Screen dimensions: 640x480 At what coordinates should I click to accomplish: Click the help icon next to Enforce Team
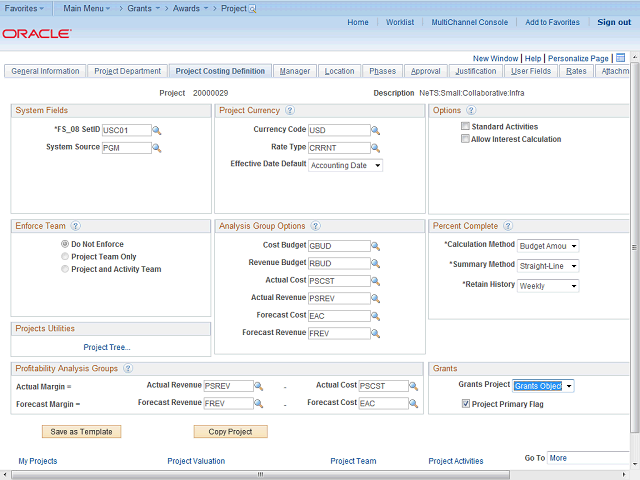76,227
